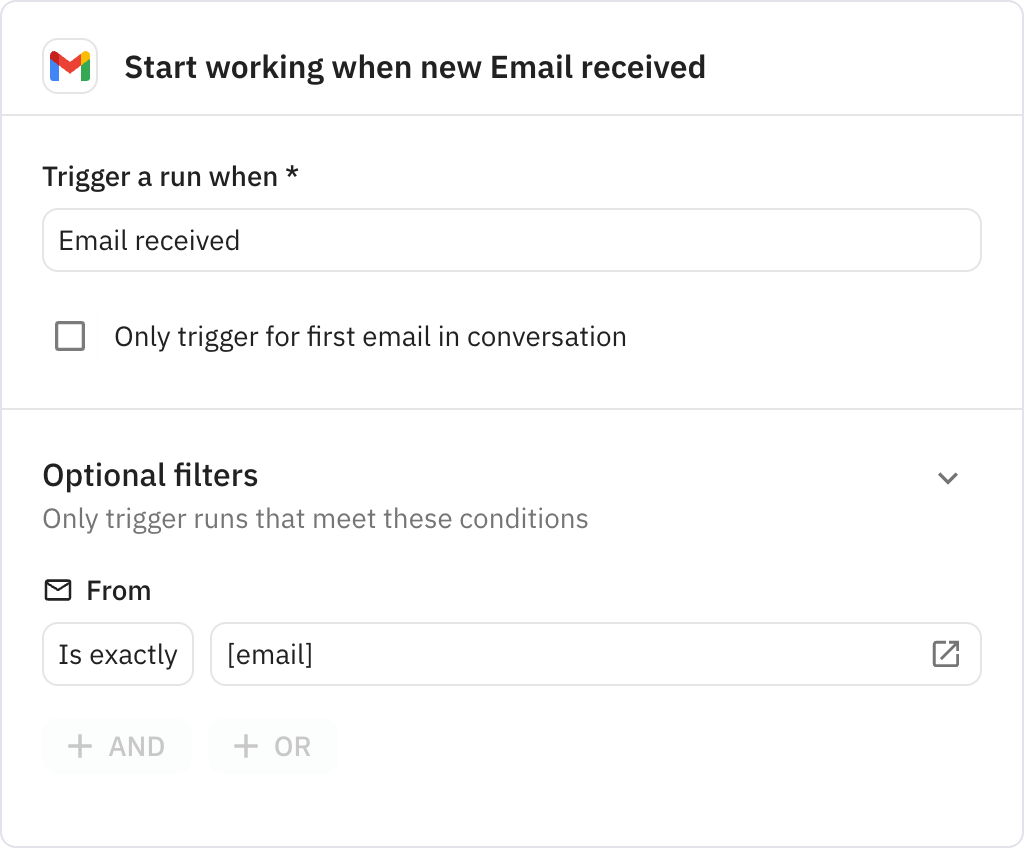Select the Optional filters header
This screenshot has height=848, width=1024.
point(150,476)
